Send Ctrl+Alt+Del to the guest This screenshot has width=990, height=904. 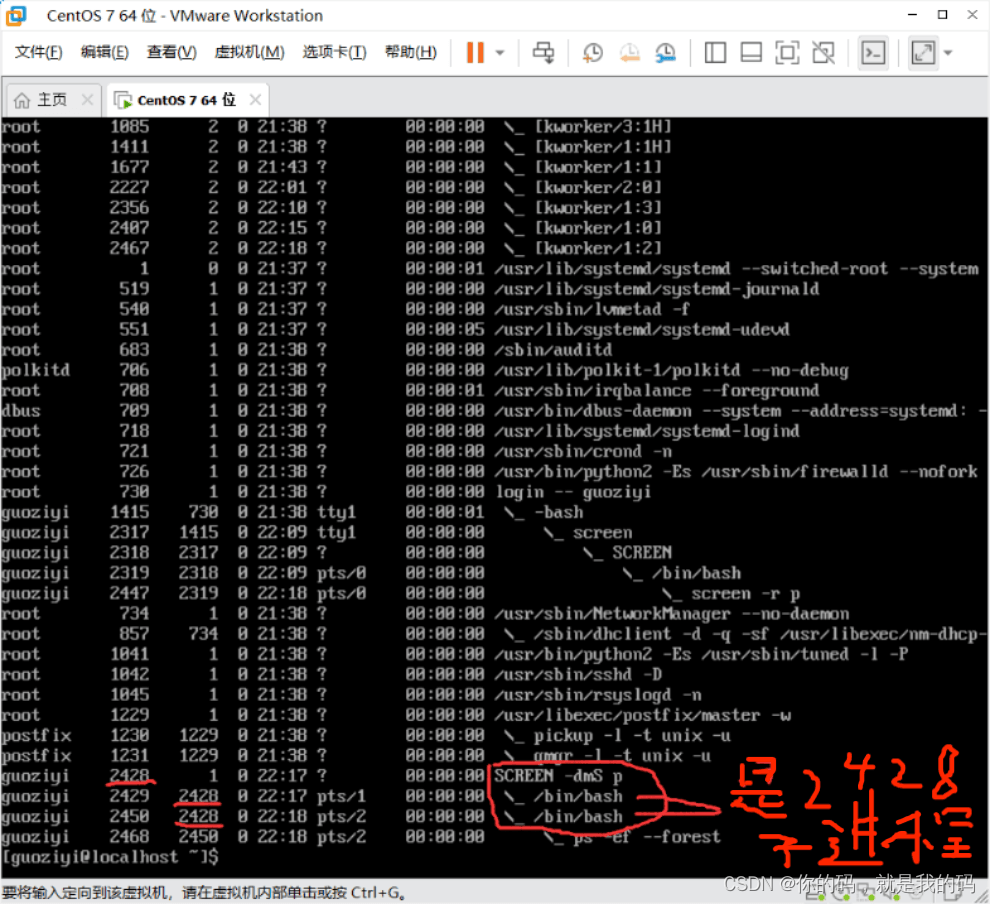[543, 52]
